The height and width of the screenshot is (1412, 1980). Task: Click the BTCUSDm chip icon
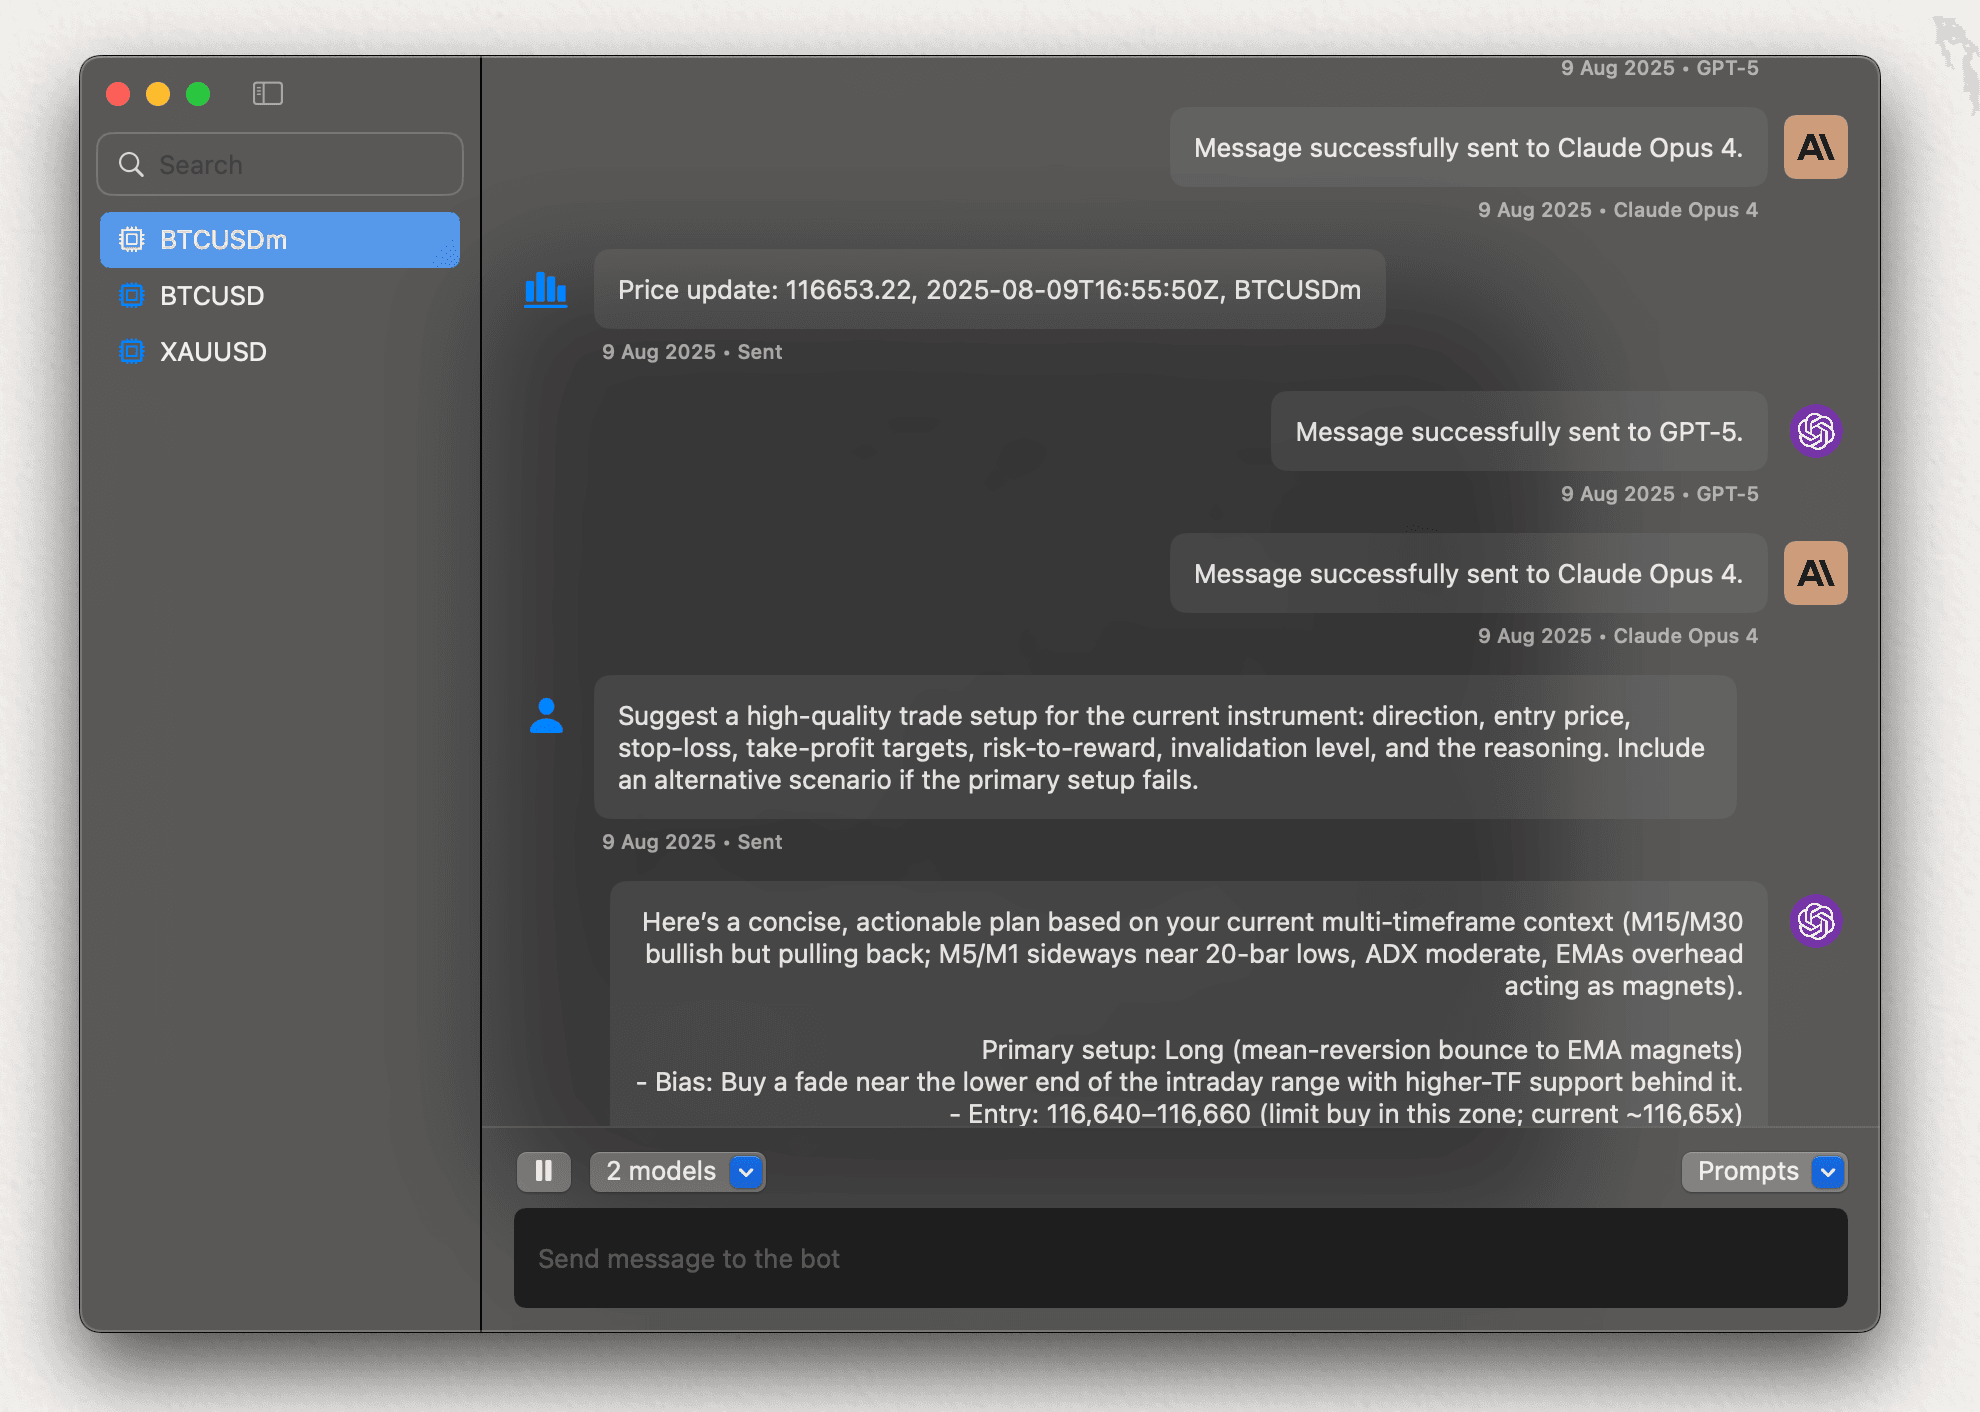(x=131, y=240)
